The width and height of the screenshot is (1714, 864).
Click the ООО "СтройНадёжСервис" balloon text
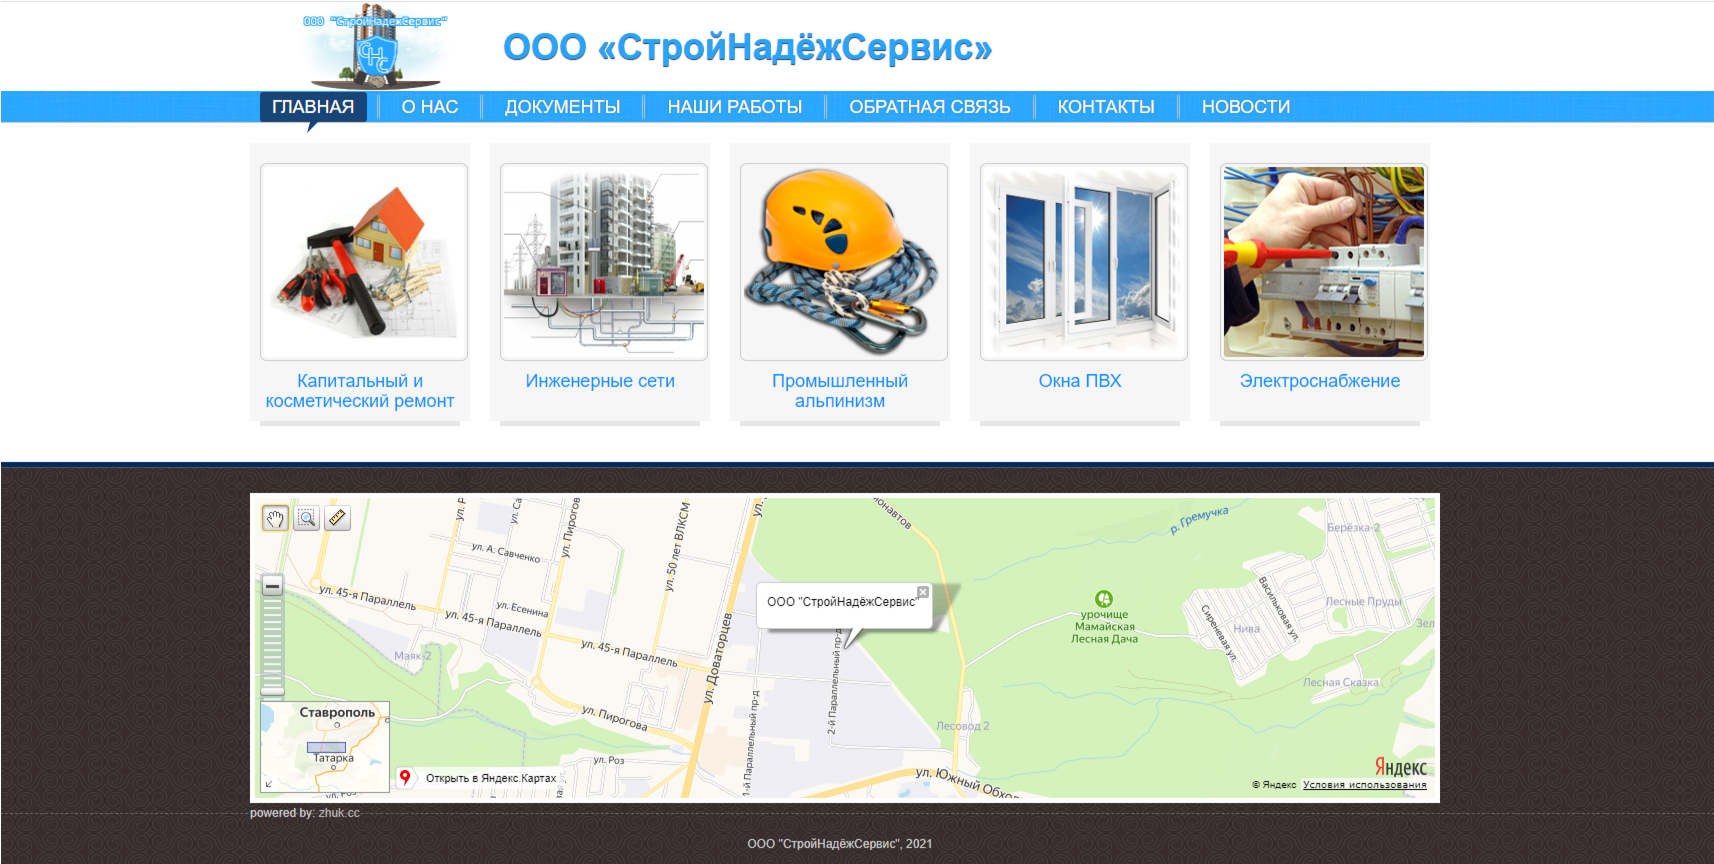(x=842, y=602)
